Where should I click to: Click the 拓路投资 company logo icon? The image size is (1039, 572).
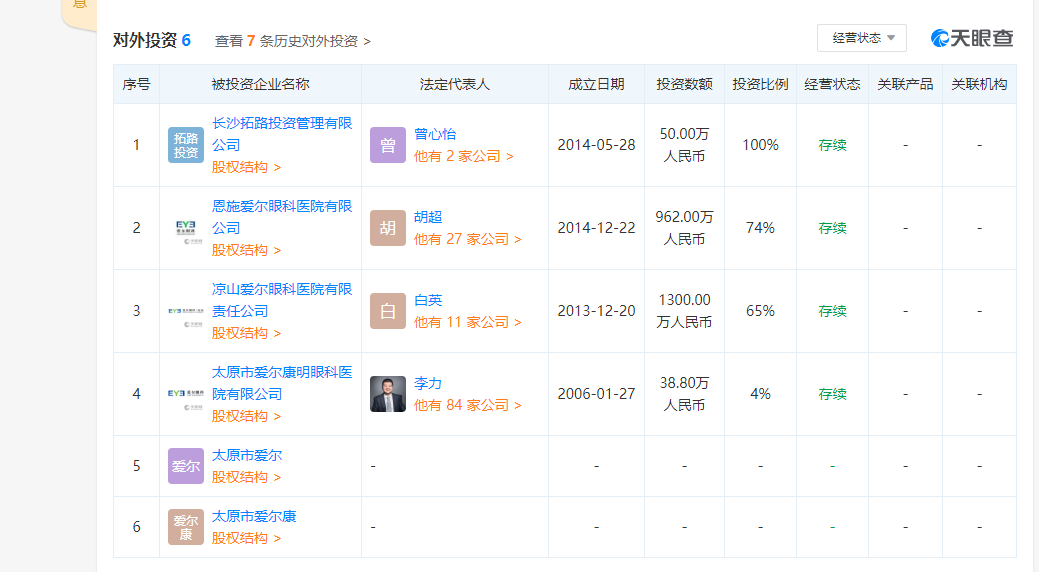186,145
